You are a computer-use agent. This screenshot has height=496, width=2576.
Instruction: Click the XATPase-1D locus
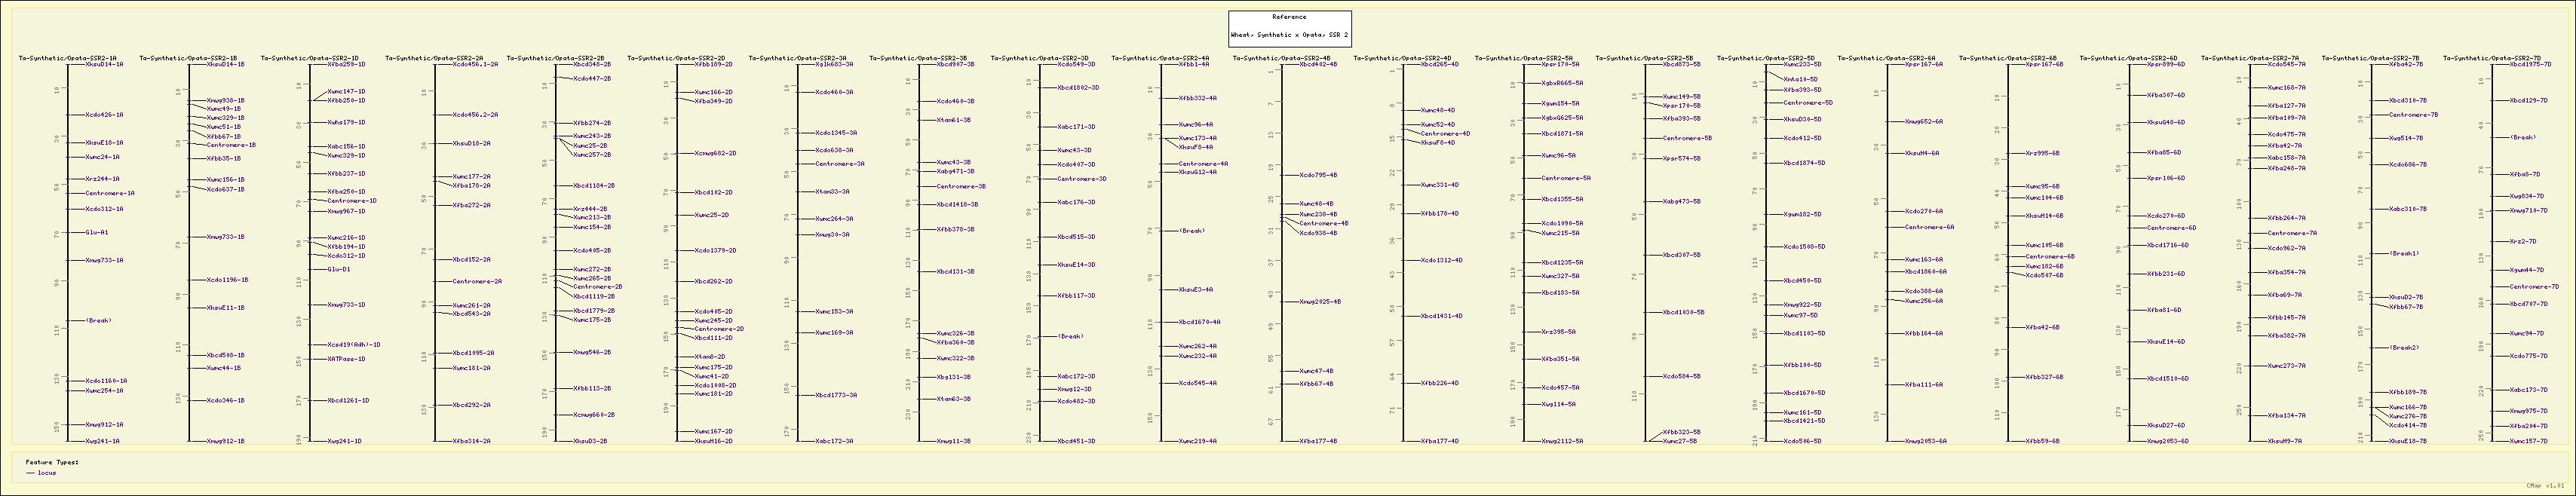tap(346, 359)
